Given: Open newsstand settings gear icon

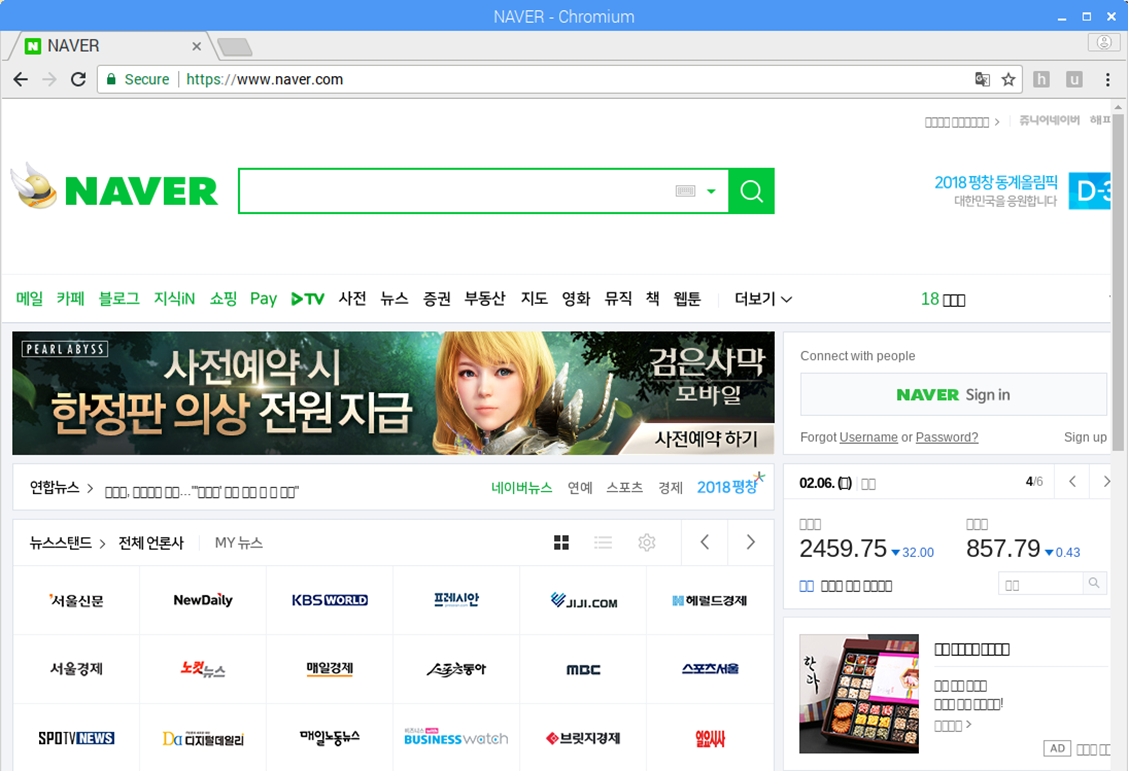Looking at the screenshot, I should [647, 542].
